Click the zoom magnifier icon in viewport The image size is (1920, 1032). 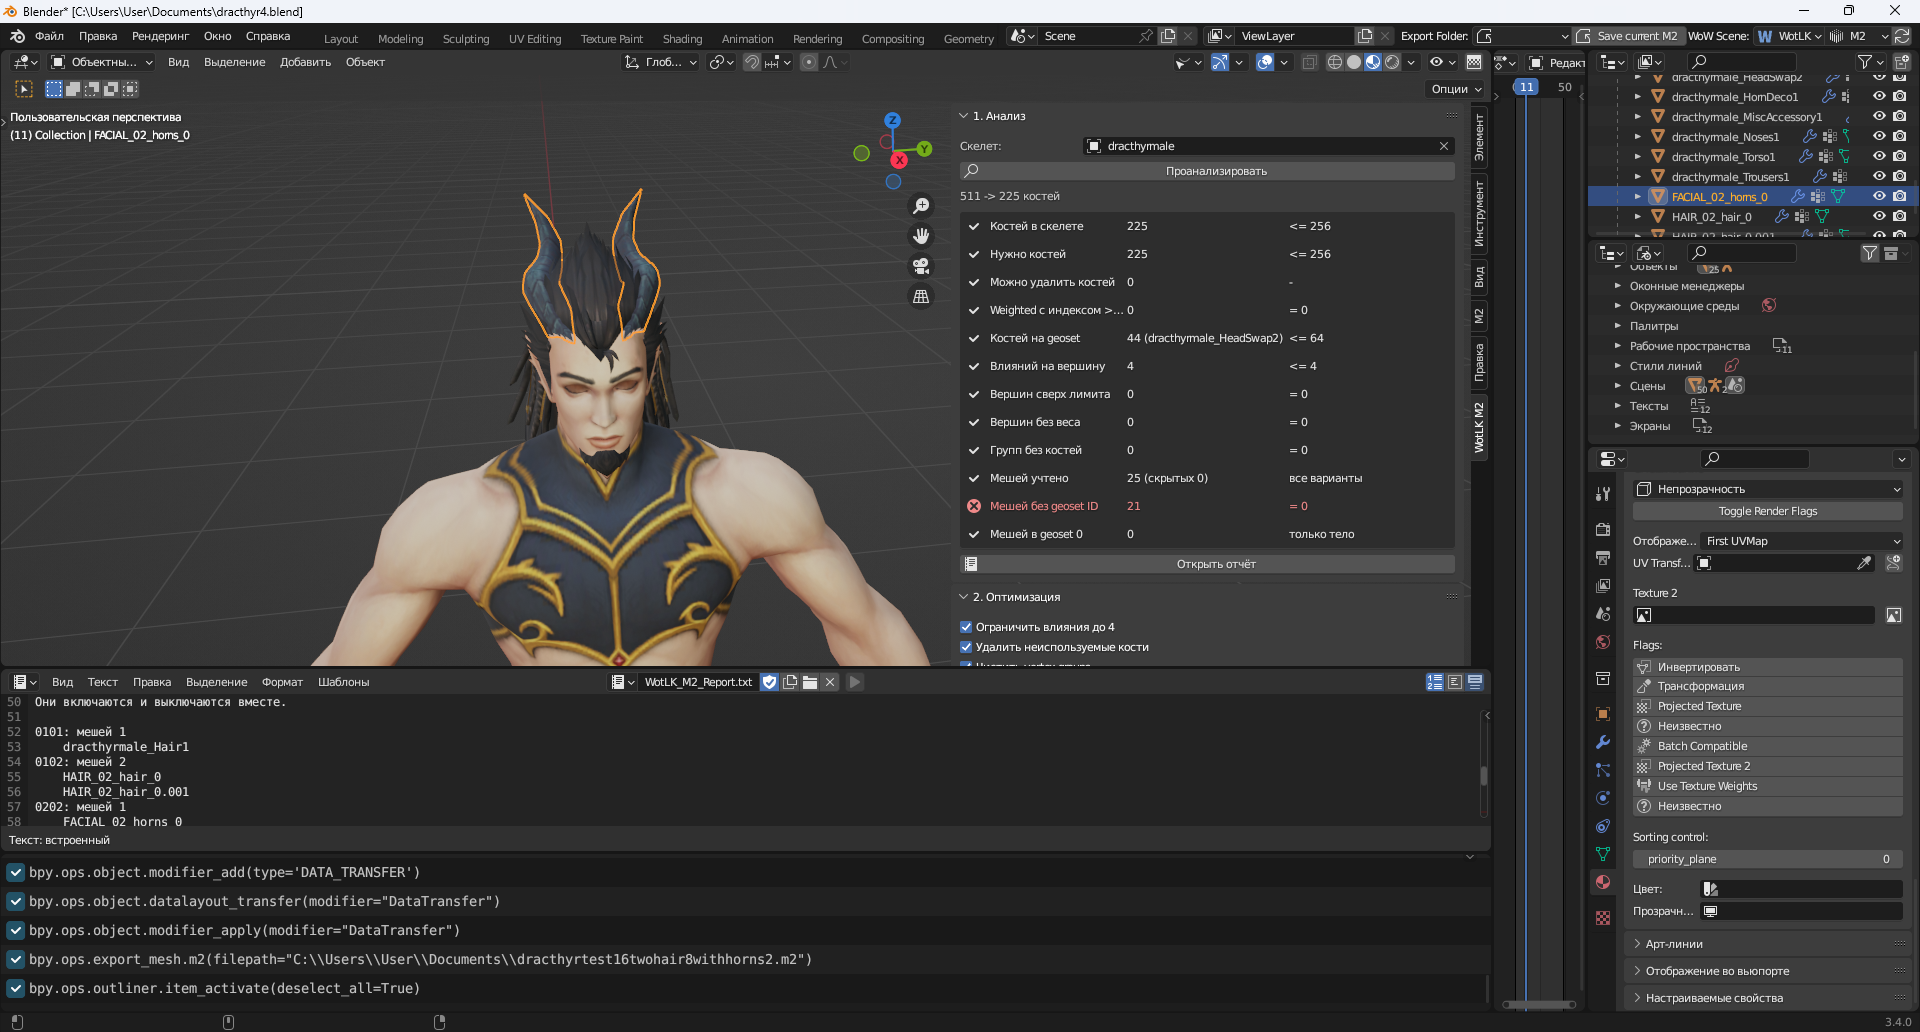pos(921,206)
